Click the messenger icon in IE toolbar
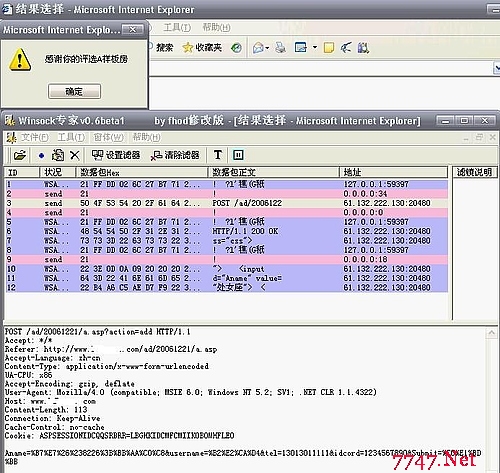 pyautogui.click(x=346, y=48)
